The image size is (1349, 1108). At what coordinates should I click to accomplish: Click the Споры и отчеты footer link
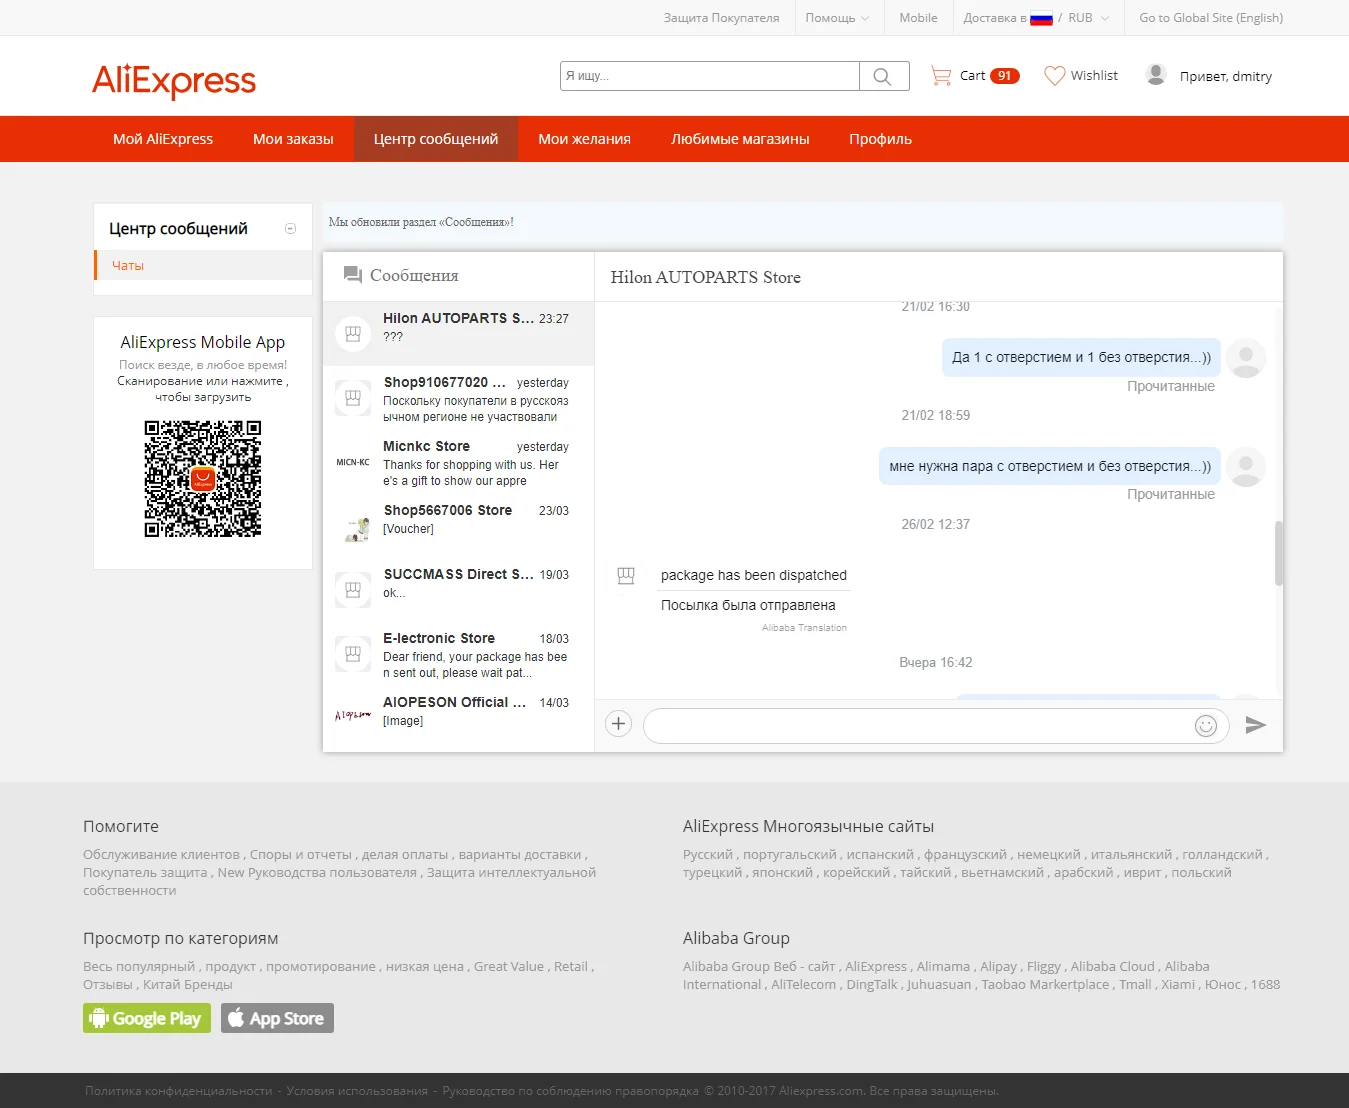pyautogui.click(x=301, y=855)
